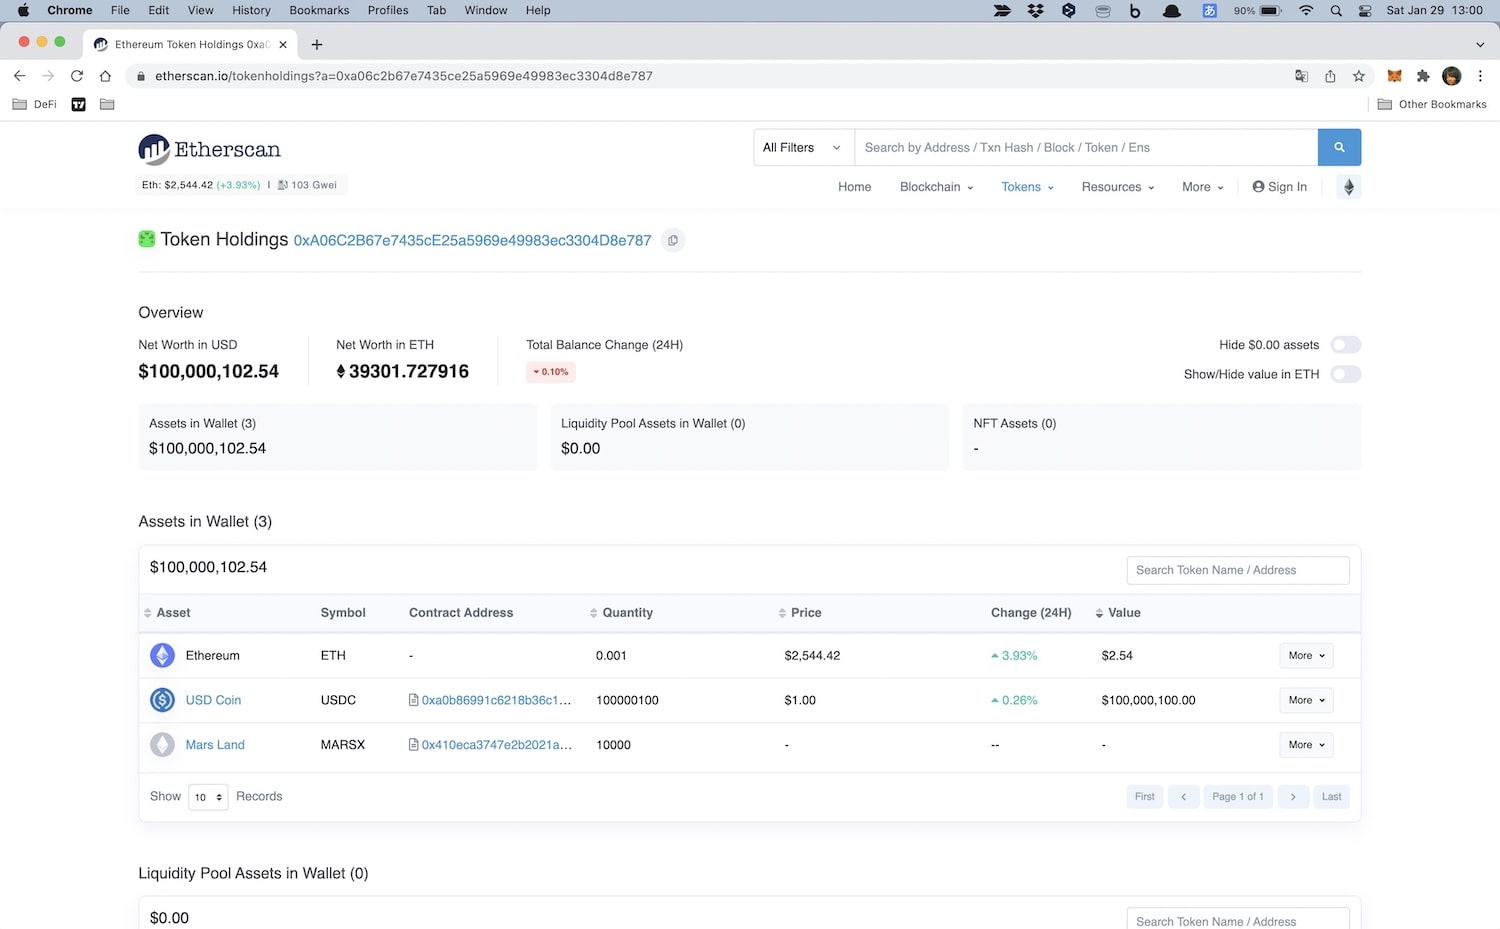
Task: Open the MetaMask fox extension
Action: pyautogui.click(x=1394, y=76)
